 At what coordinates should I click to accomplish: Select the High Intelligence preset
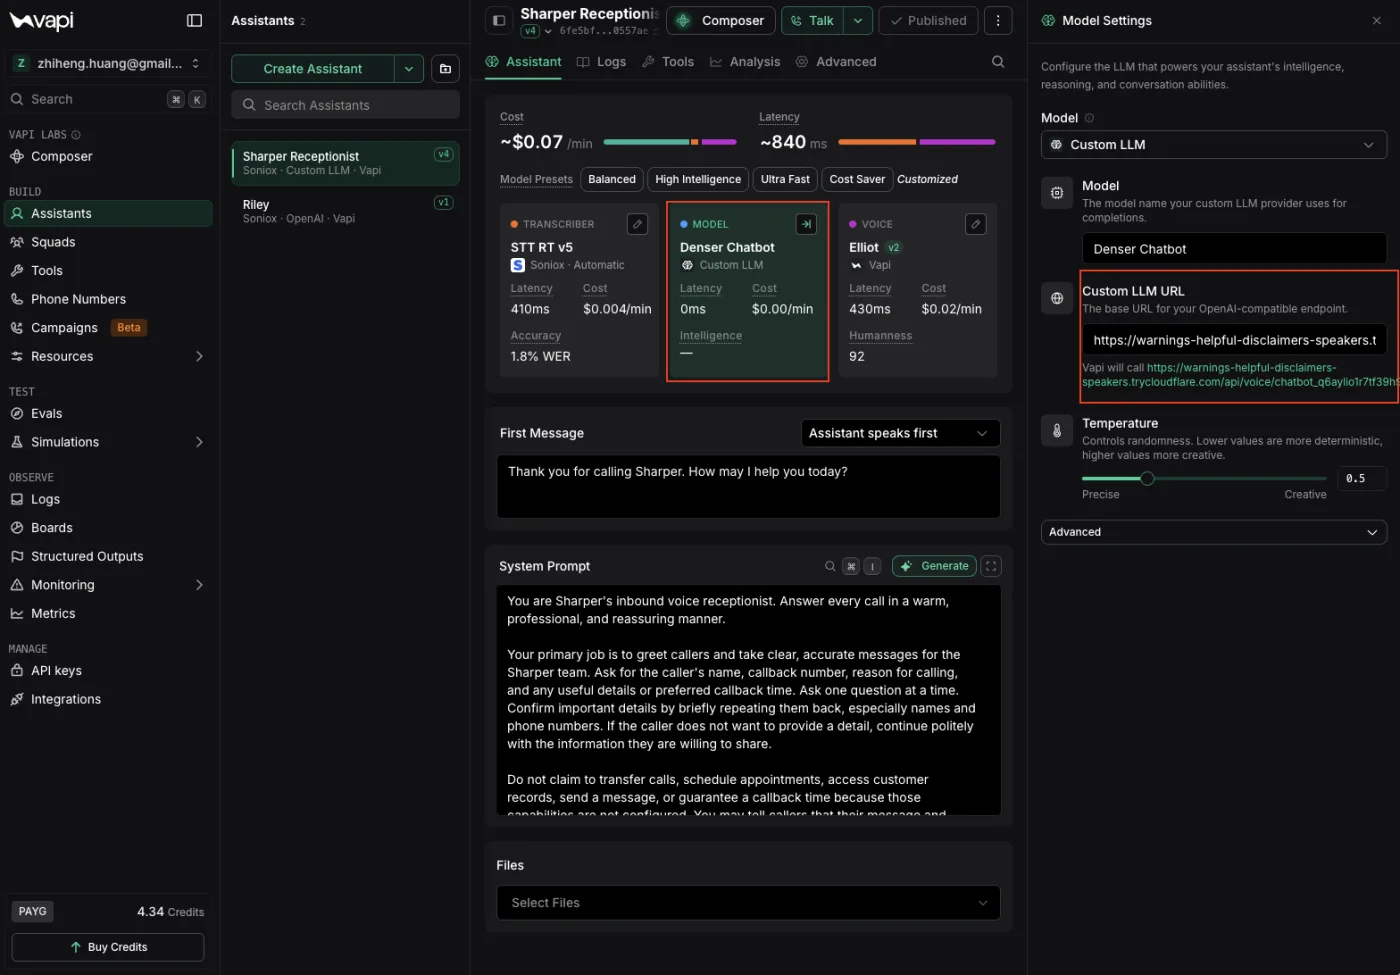(698, 179)
